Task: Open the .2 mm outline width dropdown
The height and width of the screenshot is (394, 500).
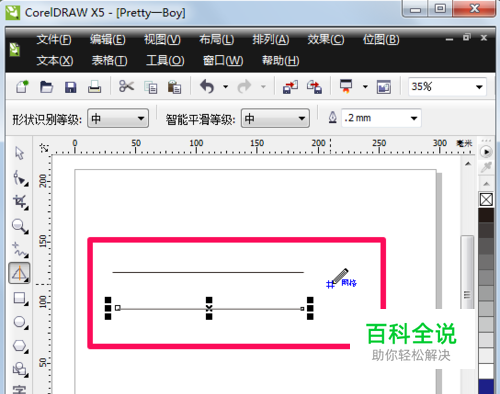Action: 414,118
